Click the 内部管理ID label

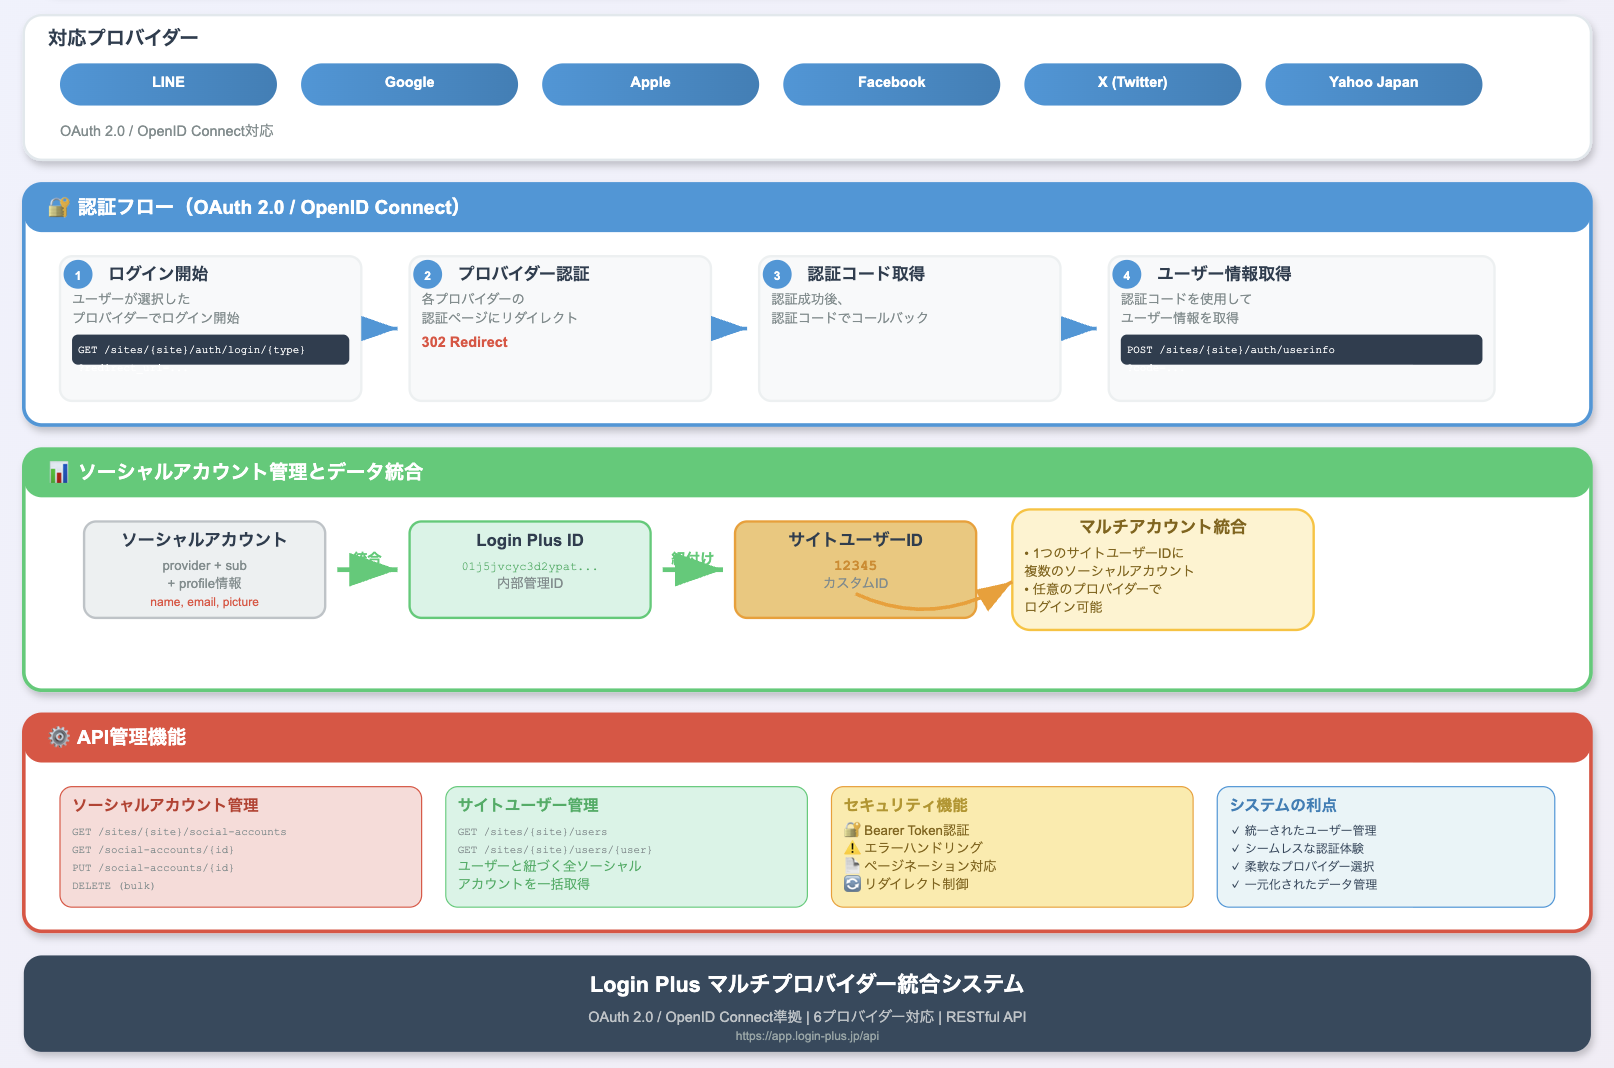pyautogui.click(x=530, y=583)
